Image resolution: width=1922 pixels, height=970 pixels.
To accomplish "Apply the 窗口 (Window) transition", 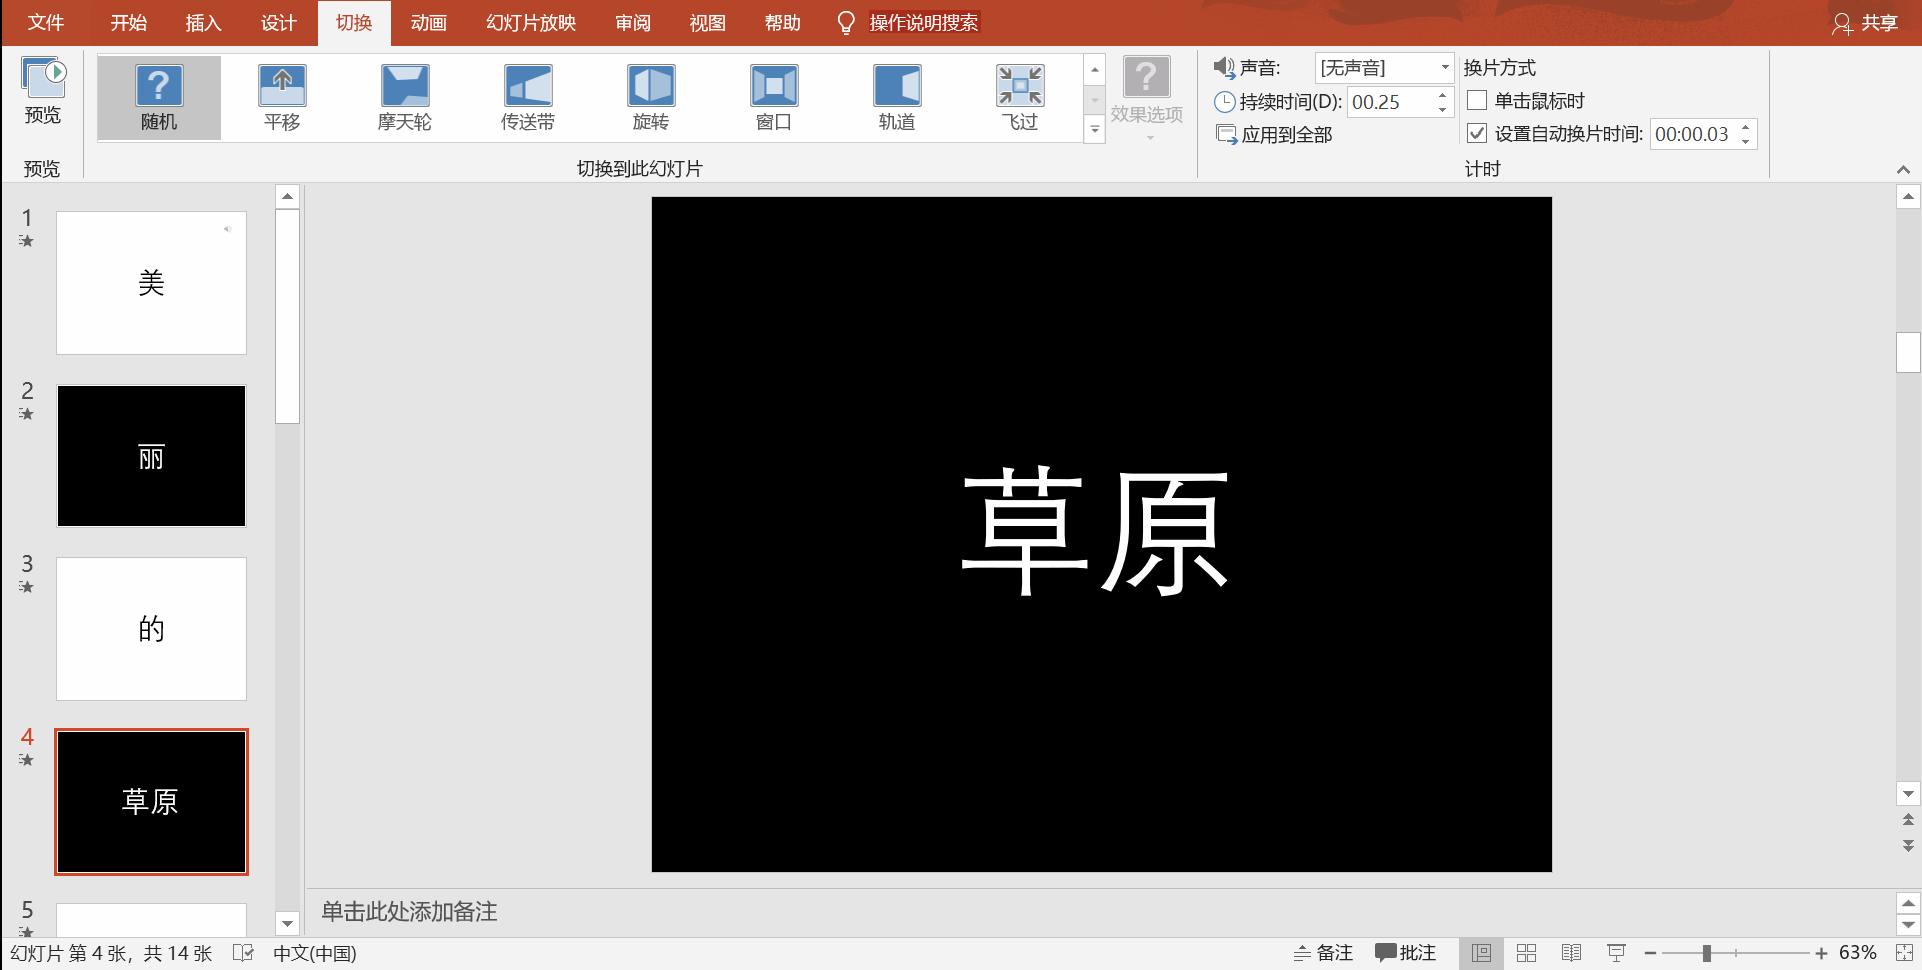I will point(774,95).
